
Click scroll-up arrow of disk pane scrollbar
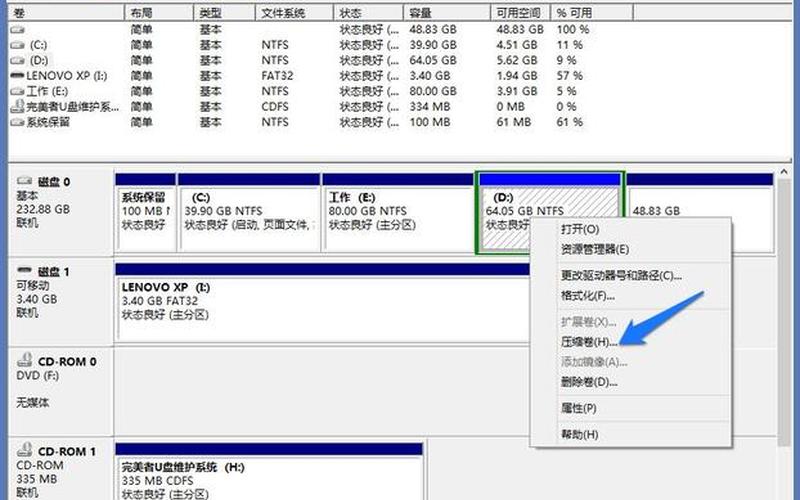pos(784,172)
